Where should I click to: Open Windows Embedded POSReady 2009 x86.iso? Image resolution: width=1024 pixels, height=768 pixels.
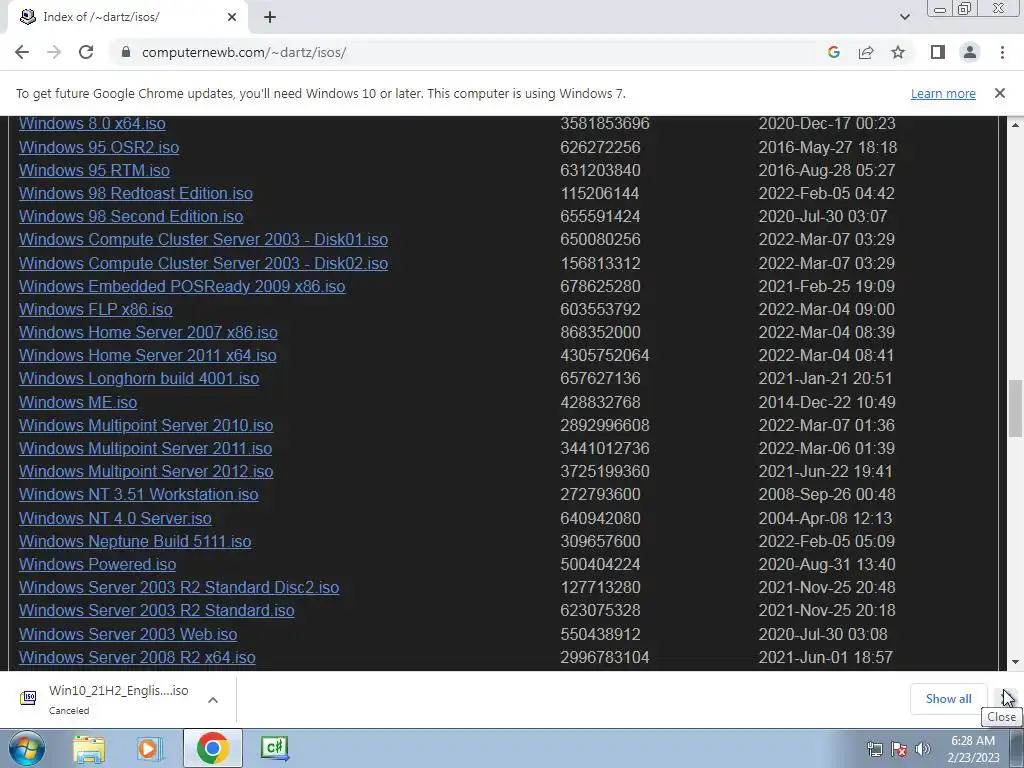[x=182, y=286]
